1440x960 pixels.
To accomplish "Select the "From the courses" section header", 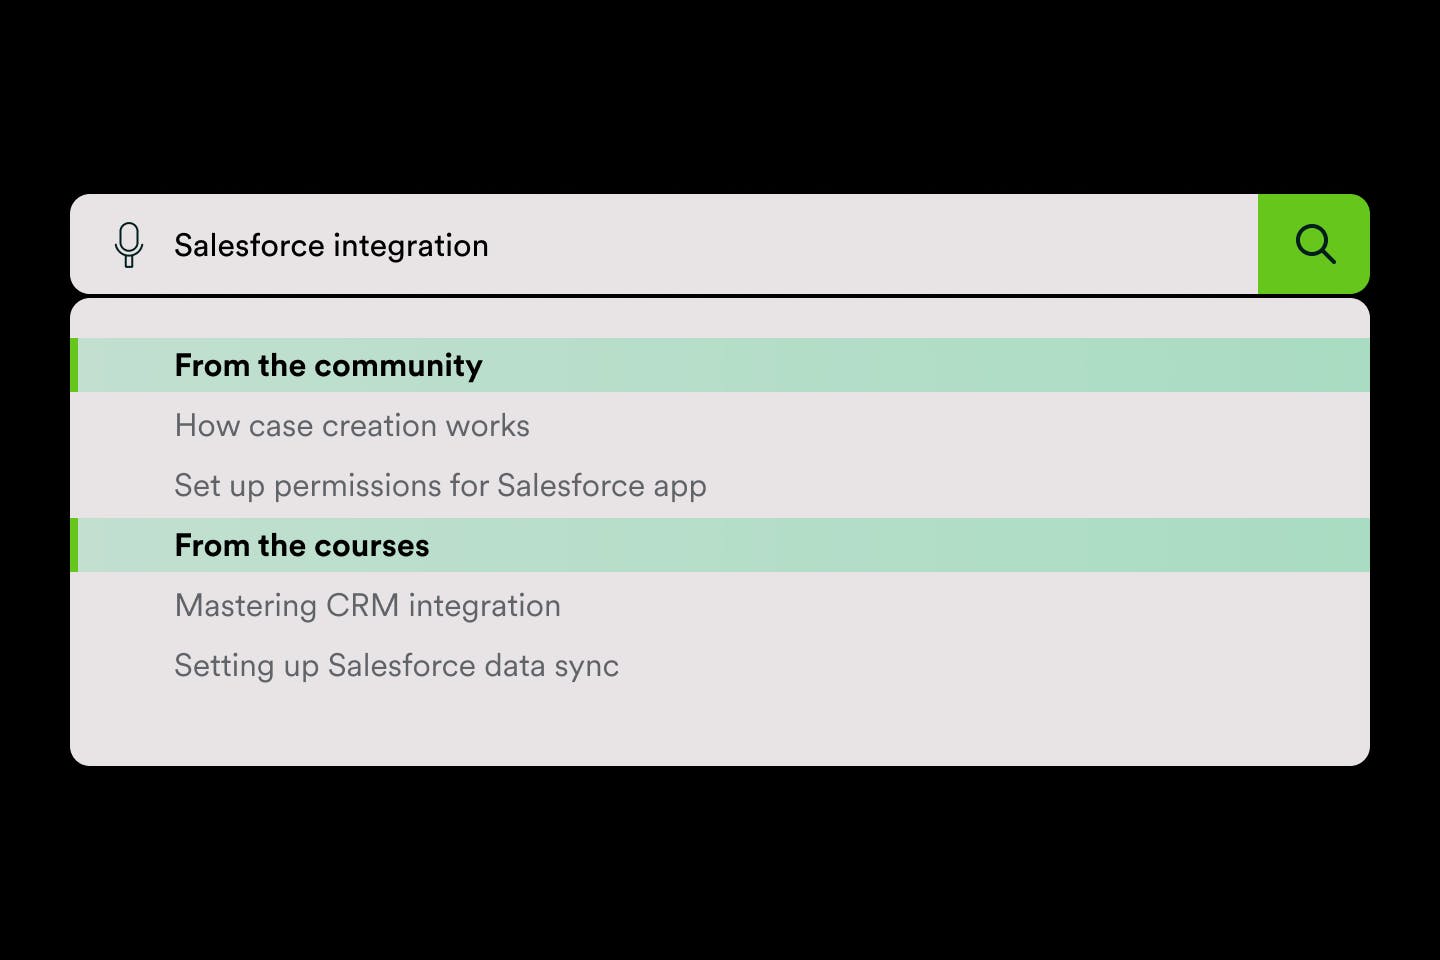I will tap(301, 545).
